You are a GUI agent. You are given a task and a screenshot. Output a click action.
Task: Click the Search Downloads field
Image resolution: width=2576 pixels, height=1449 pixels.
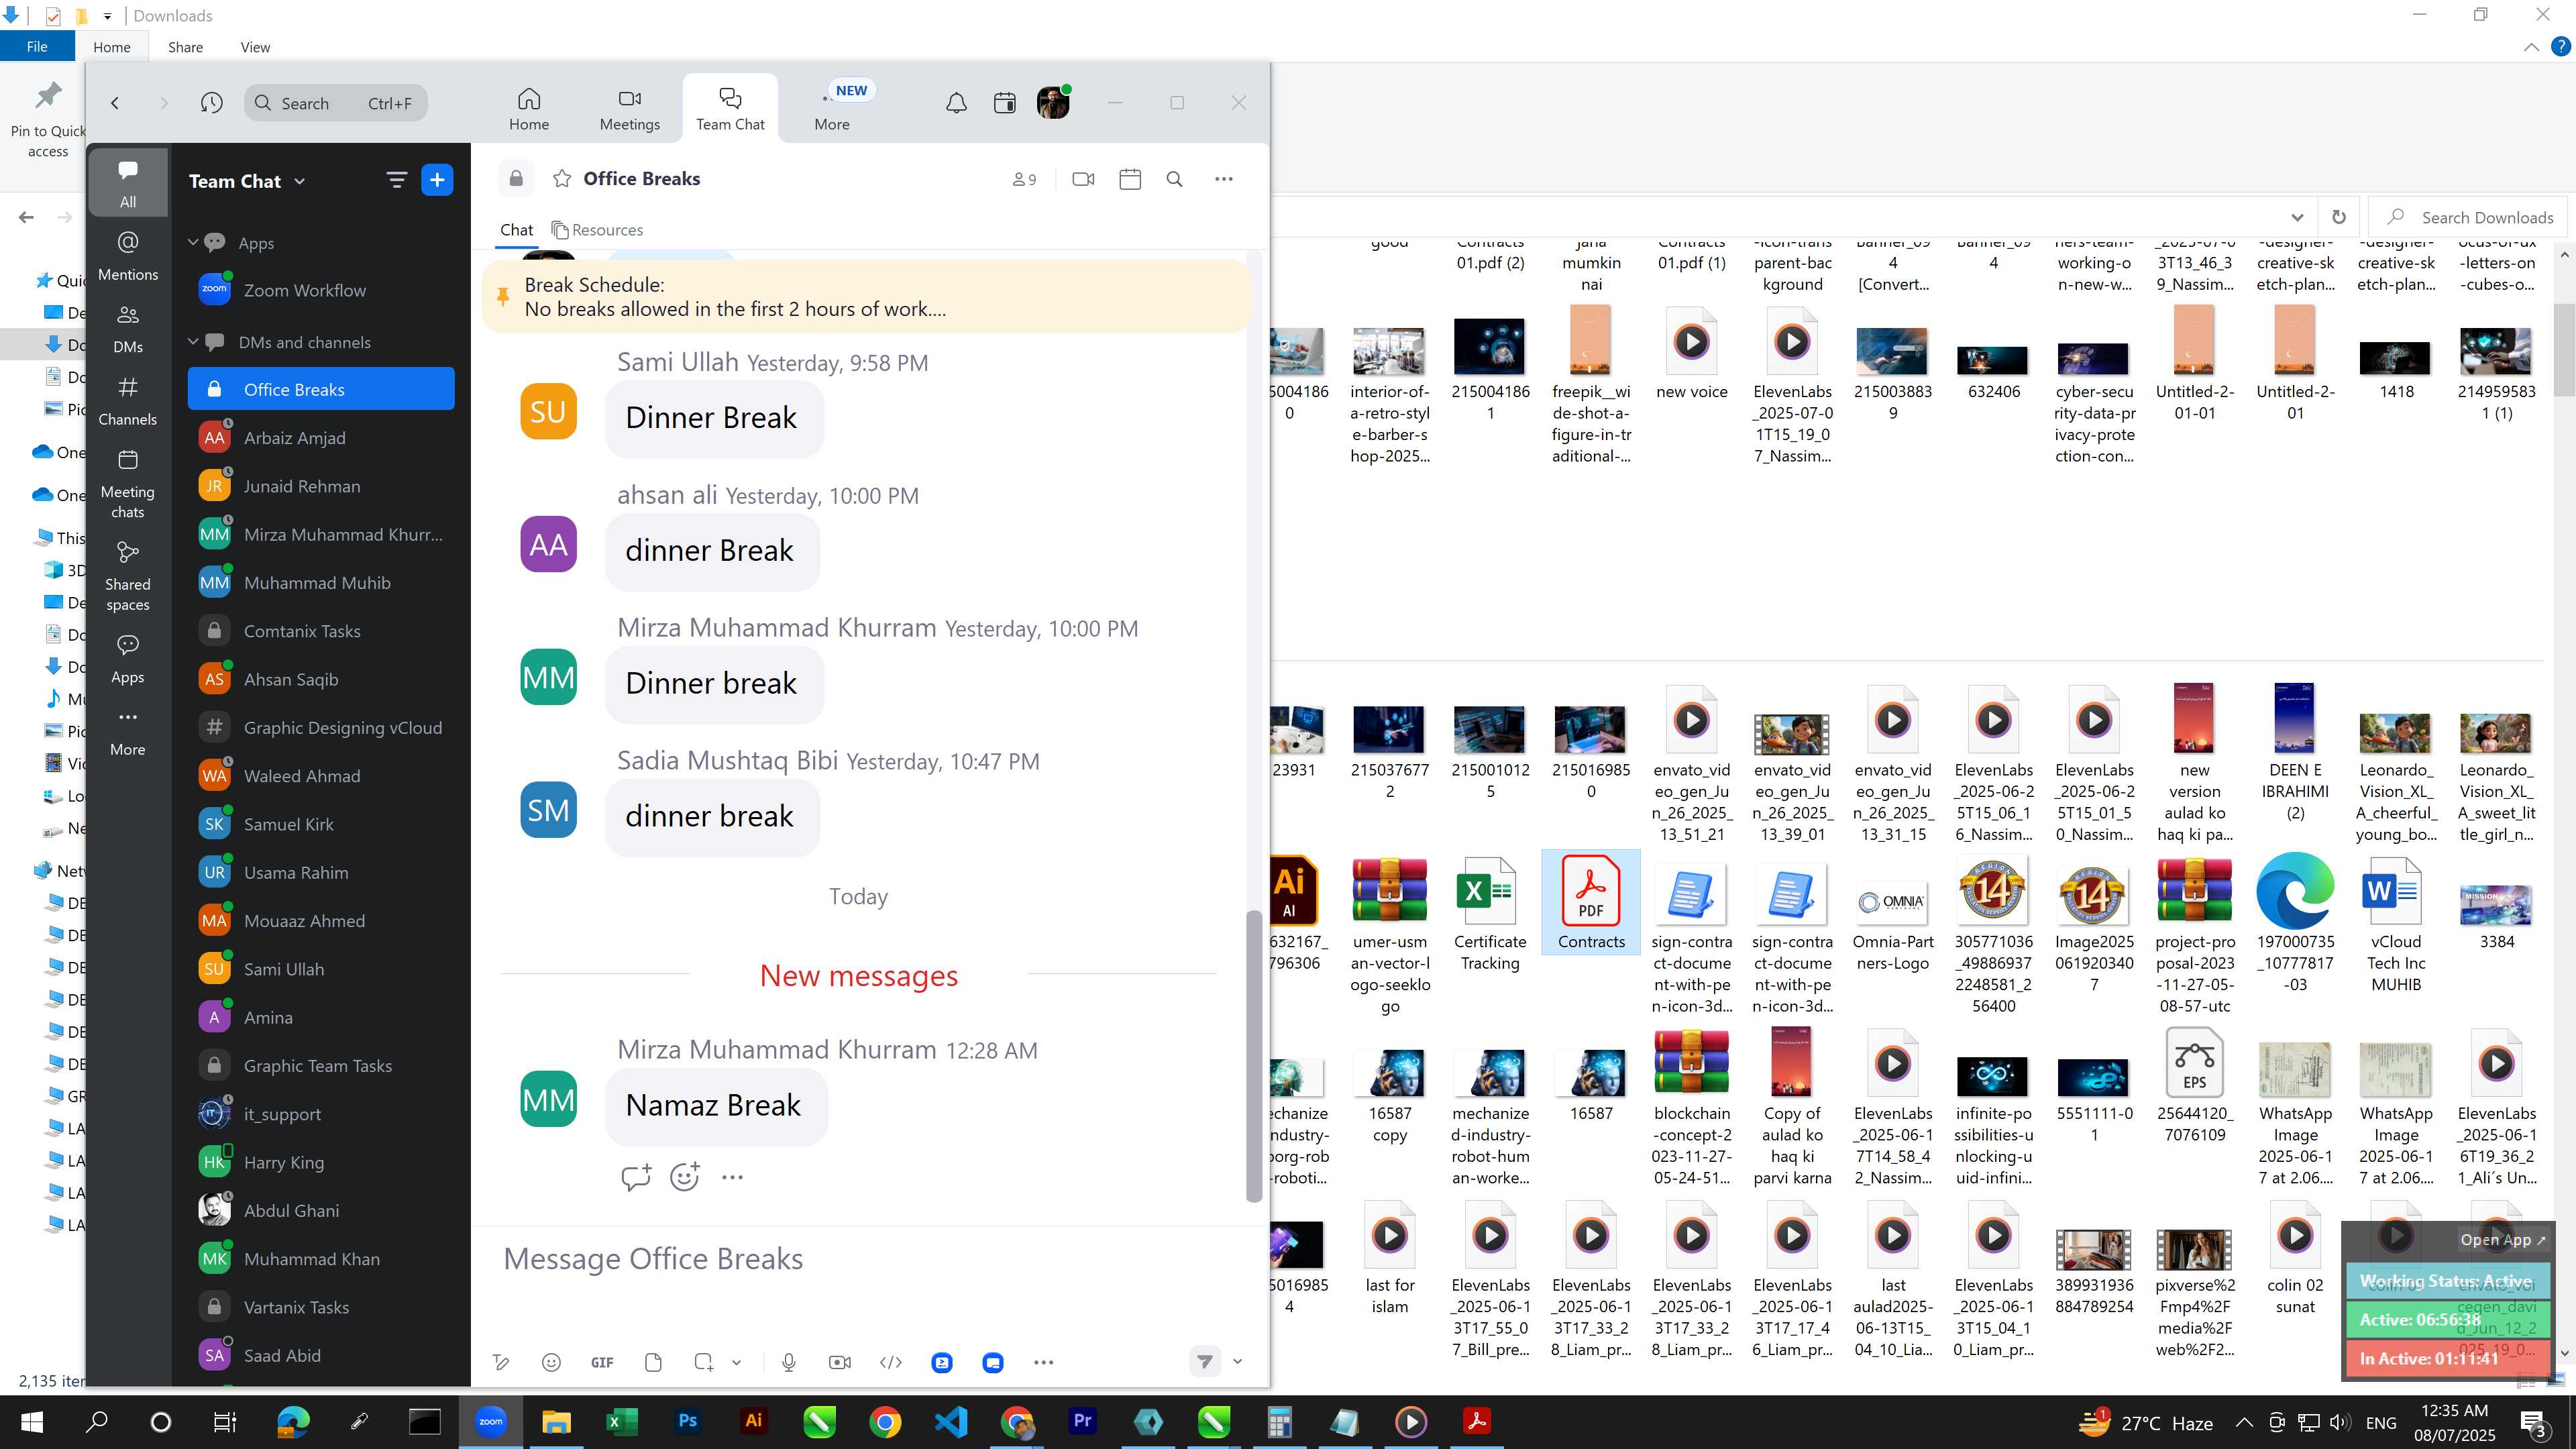pos(2467,218)
